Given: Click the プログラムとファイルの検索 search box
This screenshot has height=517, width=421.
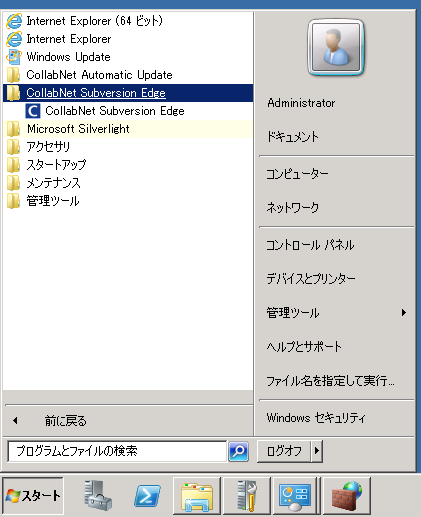Looking at the screenshot, I should click(117, 451).
